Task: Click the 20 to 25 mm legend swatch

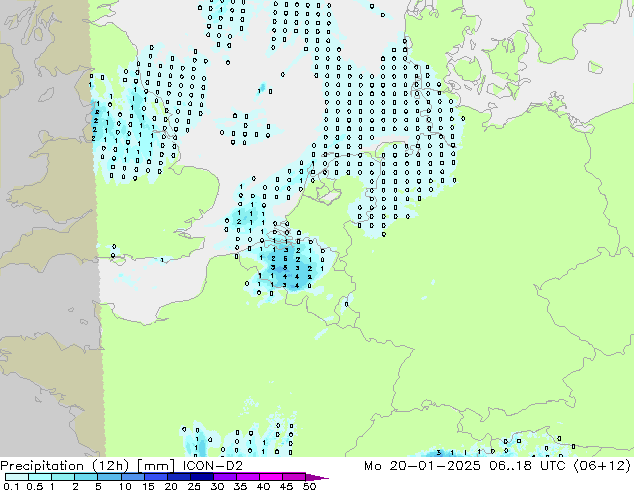Action: click(x=179, y=477)
